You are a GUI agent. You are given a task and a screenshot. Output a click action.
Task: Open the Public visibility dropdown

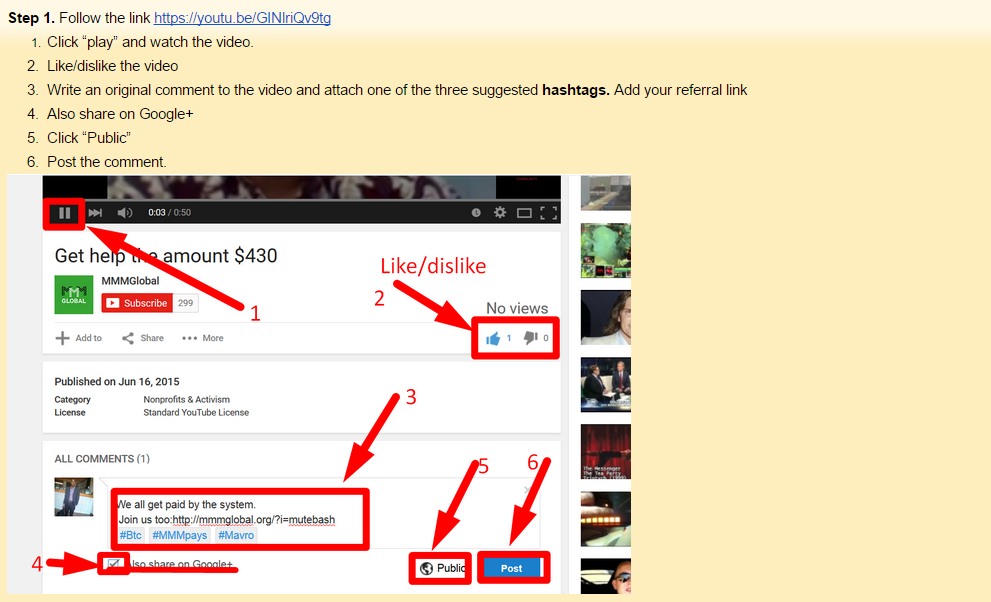click(441, 568)
